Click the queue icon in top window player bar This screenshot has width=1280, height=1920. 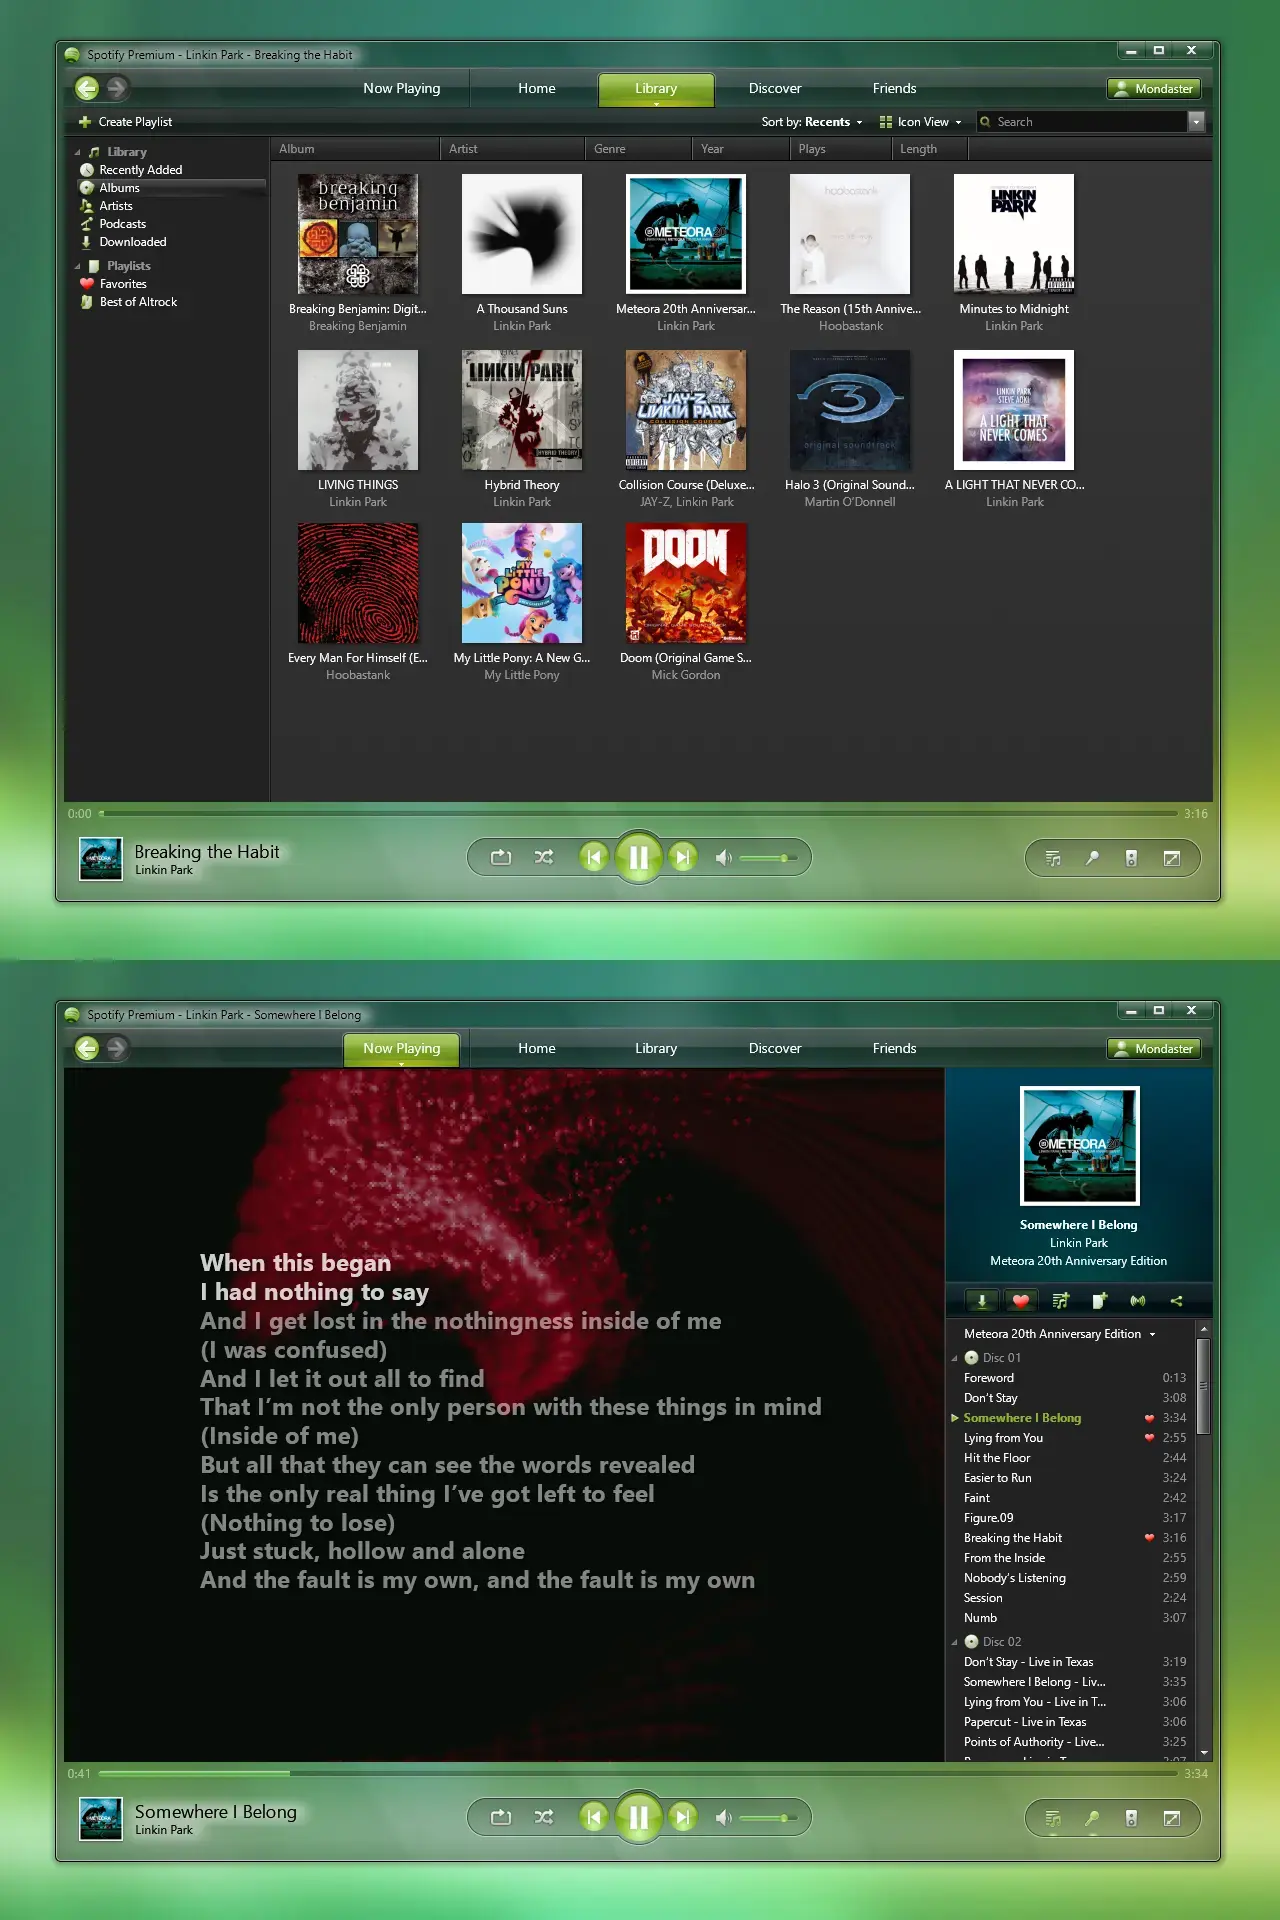point(1053,858)
